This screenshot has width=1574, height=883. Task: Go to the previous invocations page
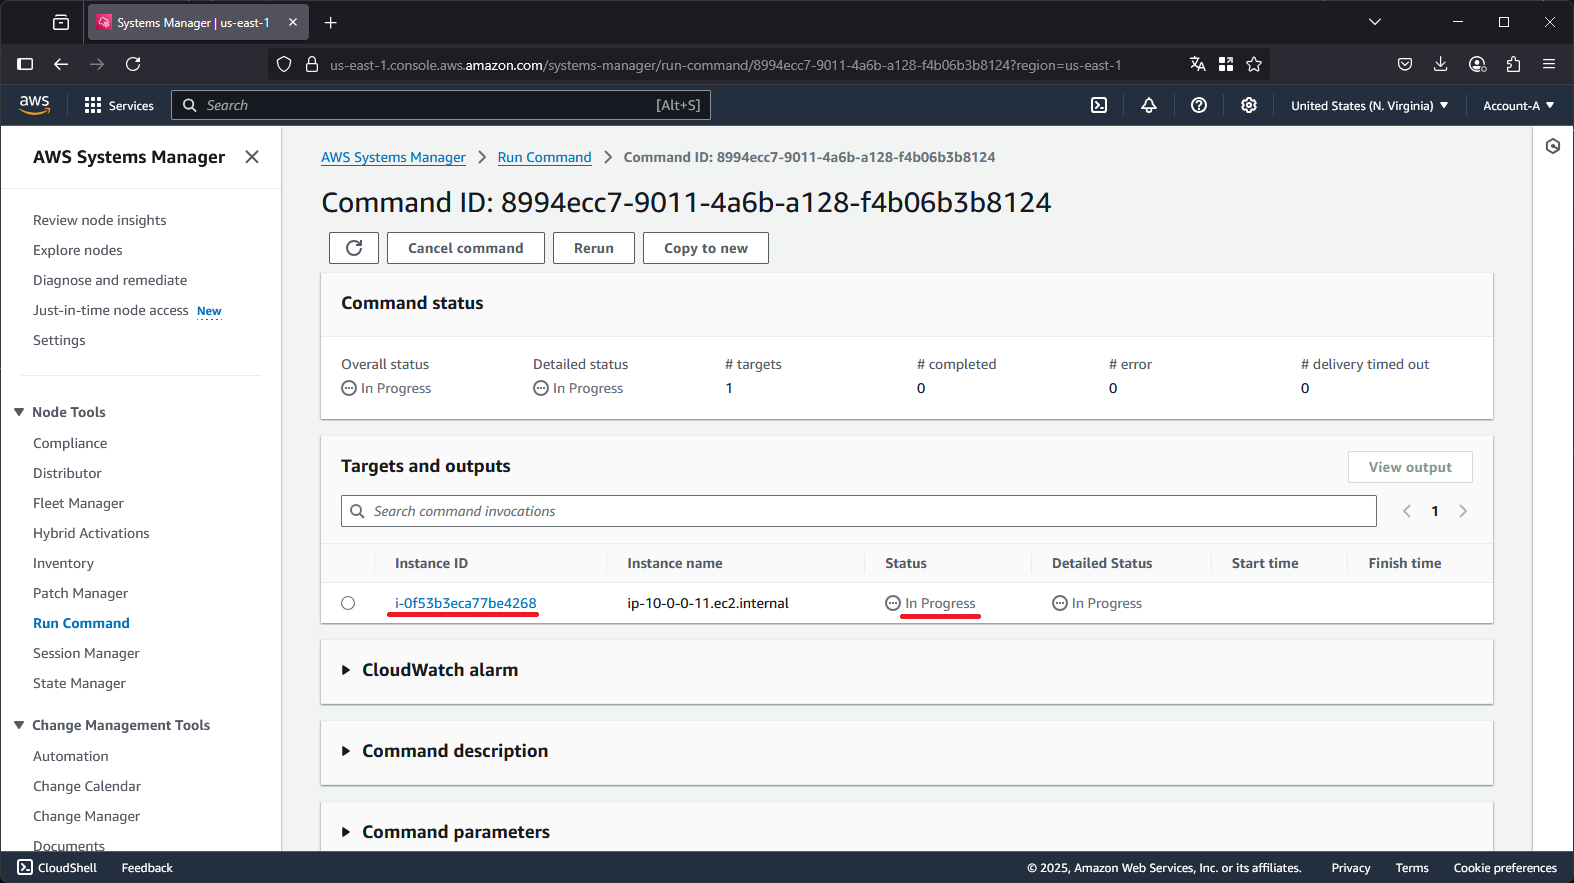click(1407, 511)
